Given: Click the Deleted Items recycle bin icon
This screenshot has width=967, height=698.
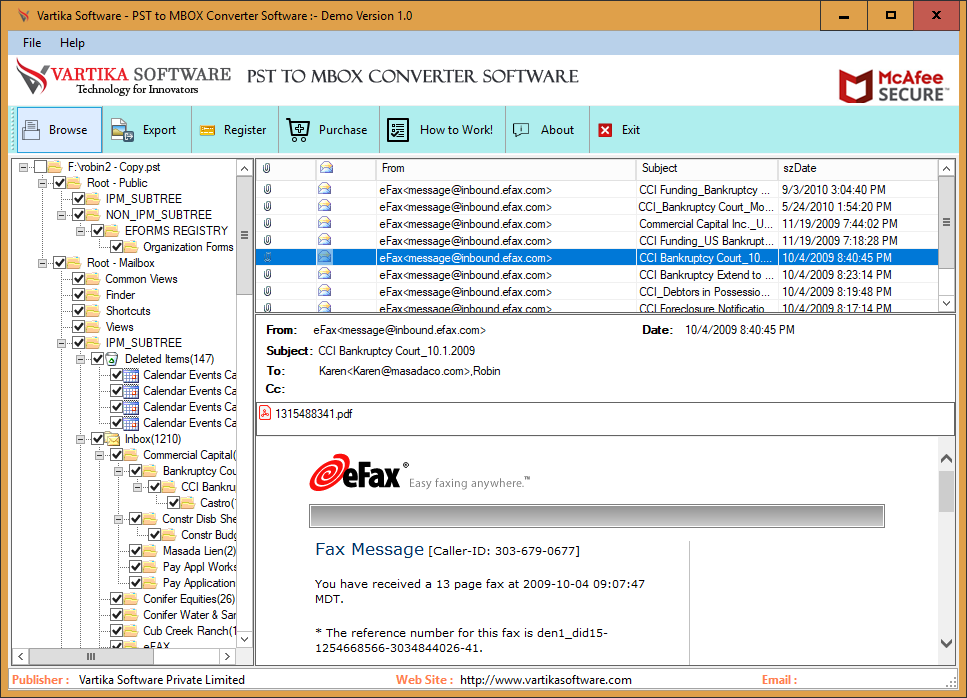Looking at the screenshot, I should click(112, 359).
